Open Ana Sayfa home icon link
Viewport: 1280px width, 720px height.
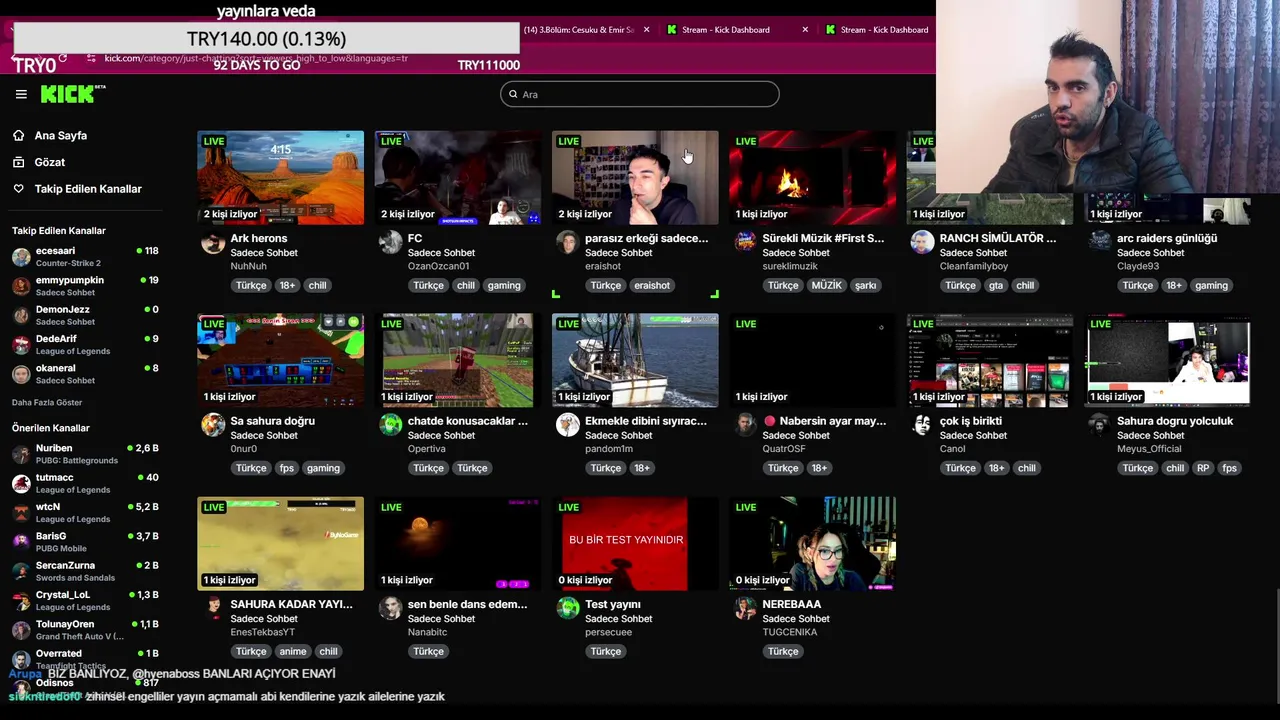pyautogui.click(x=18, y=135)
